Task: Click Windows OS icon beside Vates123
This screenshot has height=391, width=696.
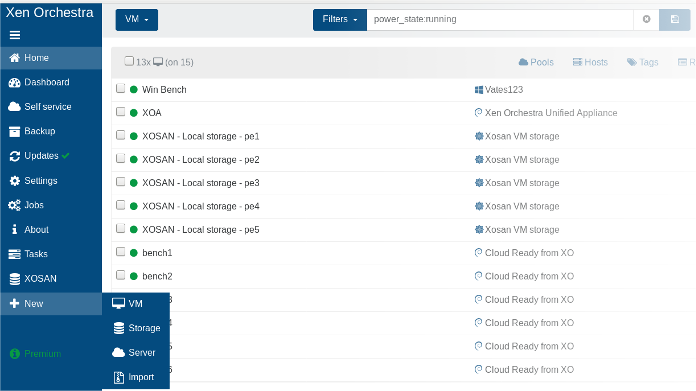Action: pyautogui.click(x=478, y=90)
